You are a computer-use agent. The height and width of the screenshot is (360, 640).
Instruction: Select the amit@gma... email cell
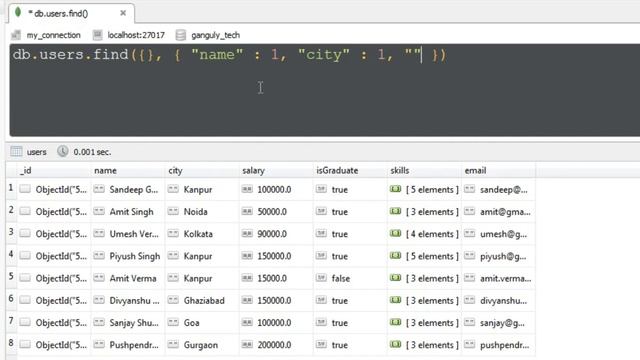coord(498,212)
